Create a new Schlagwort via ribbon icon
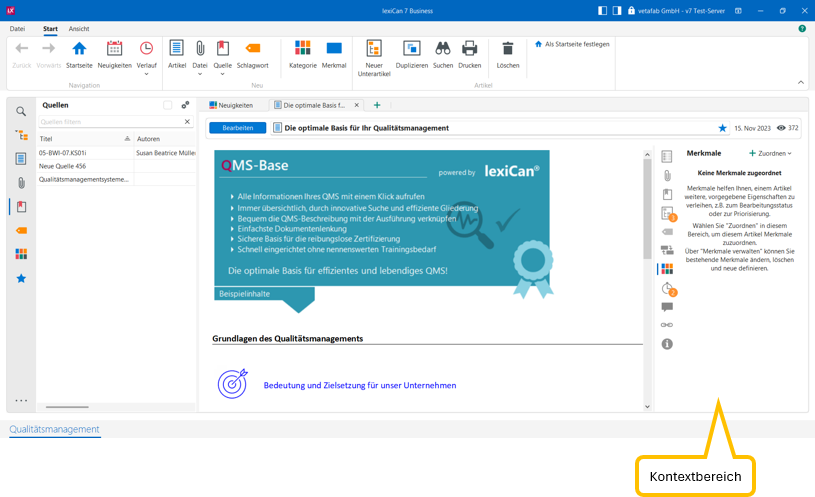Screen dimensions: 815x497 [x=252, y=49]
